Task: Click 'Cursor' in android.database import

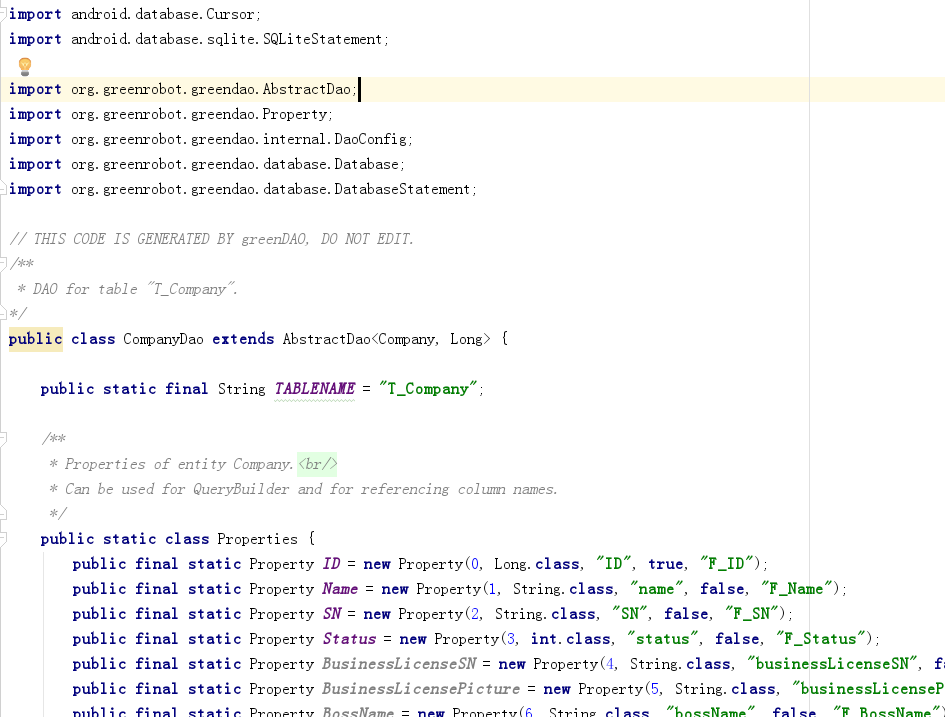Action: (x=230, y=14)
